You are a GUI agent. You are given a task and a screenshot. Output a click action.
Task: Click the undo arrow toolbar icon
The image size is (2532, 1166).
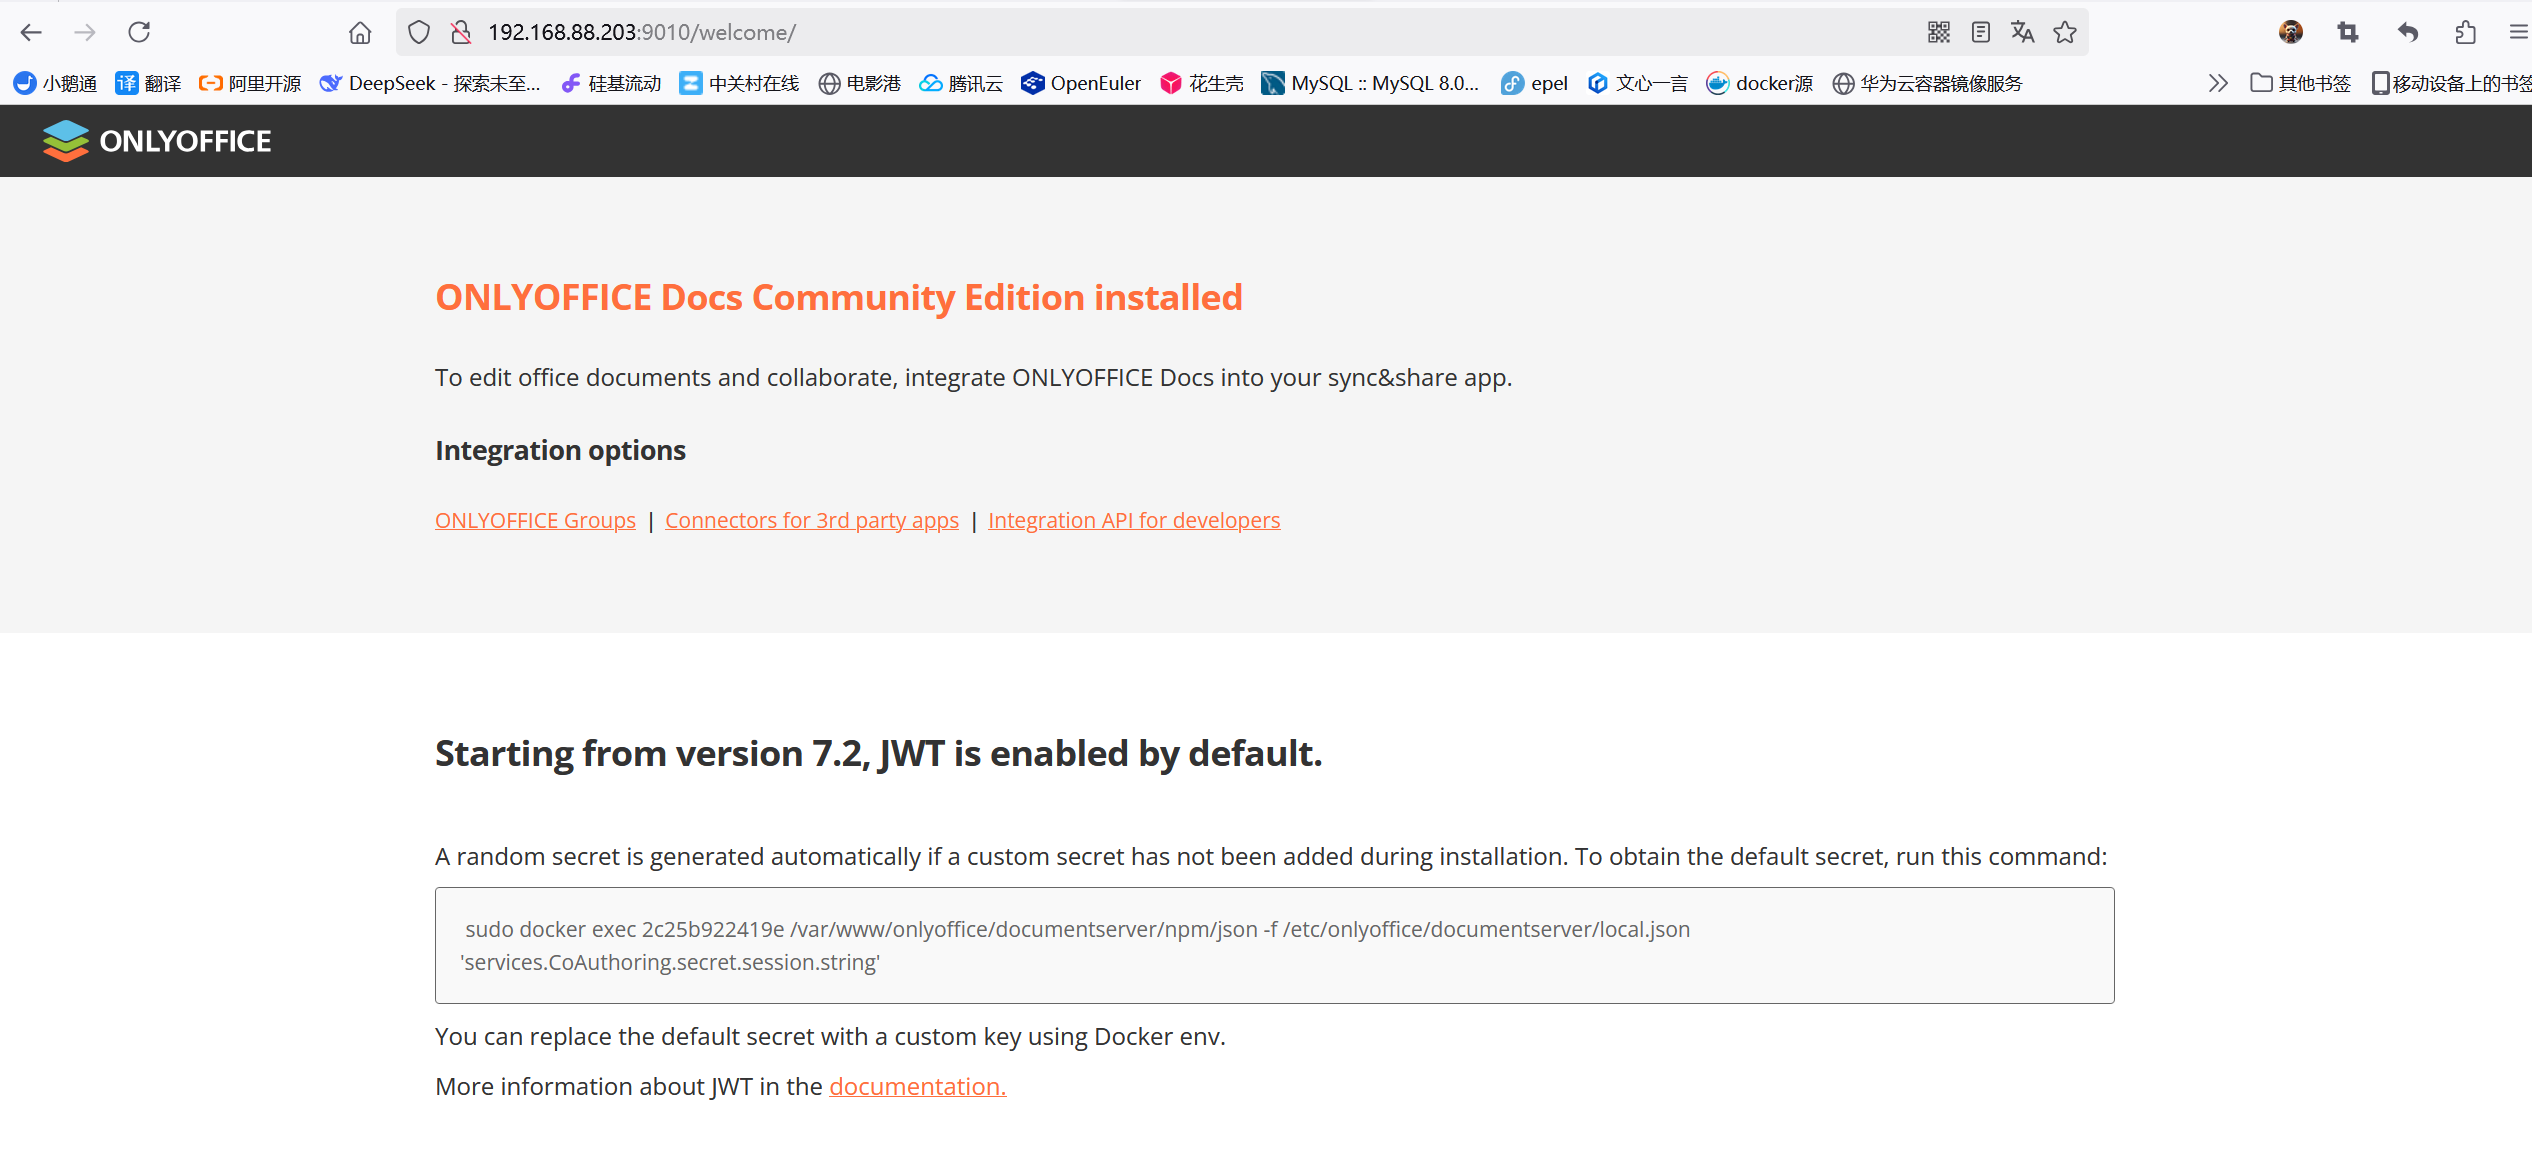(2408, 32)
